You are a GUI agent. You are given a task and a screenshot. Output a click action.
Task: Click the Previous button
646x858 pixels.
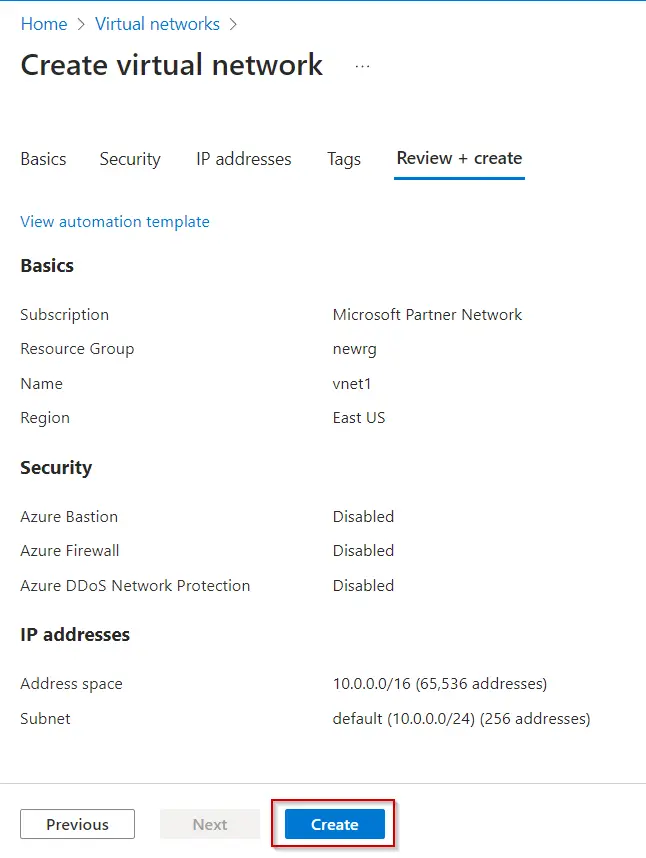[x=77, y=824]
